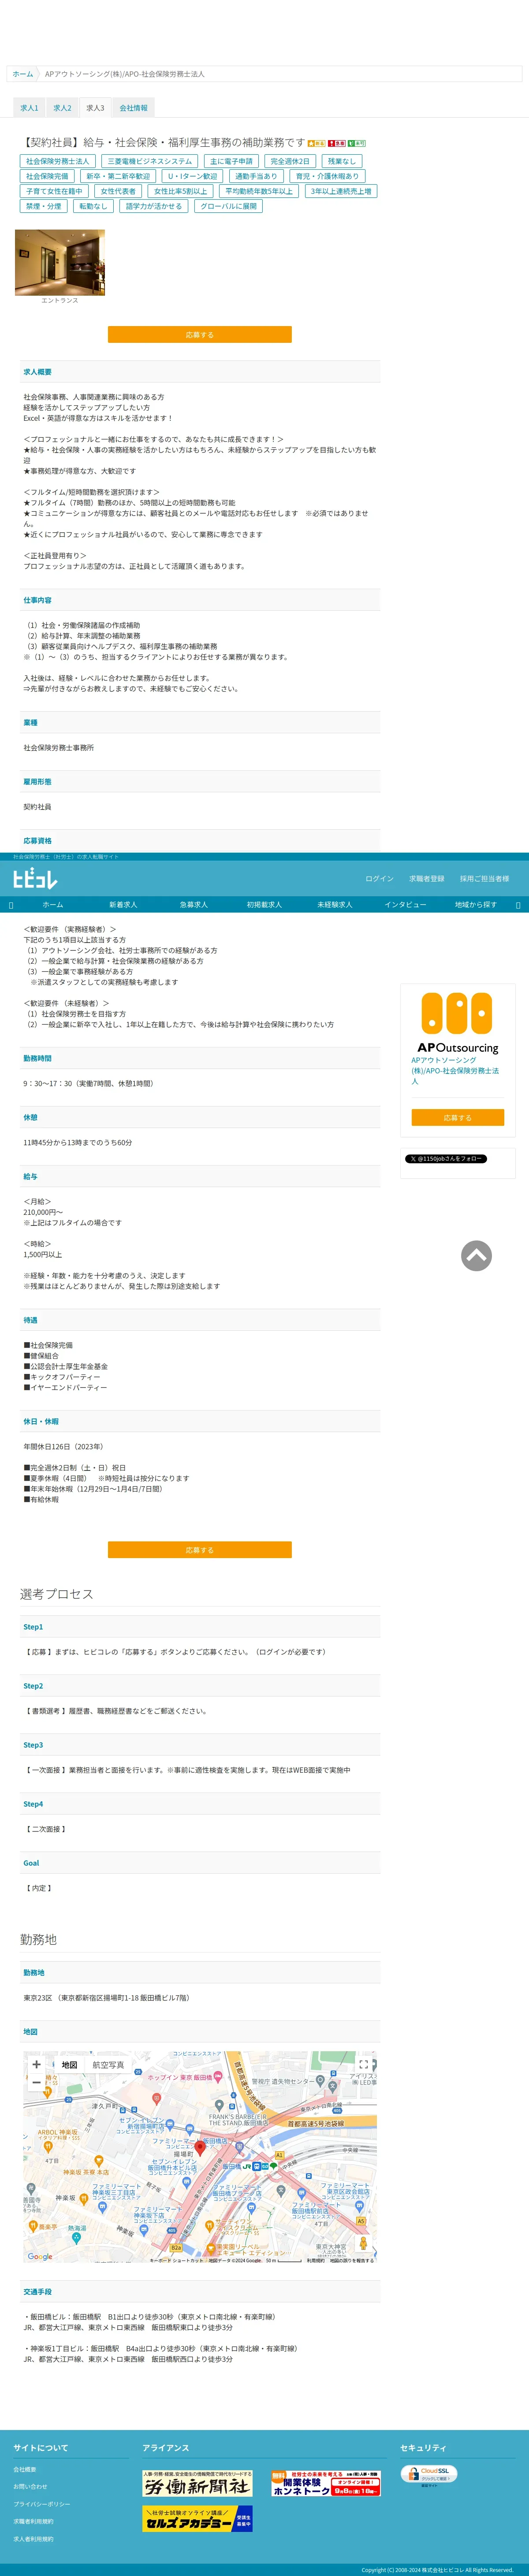Click the 求職者利用規約 footer link
Screen dimensions: 529x2576
33,2521
